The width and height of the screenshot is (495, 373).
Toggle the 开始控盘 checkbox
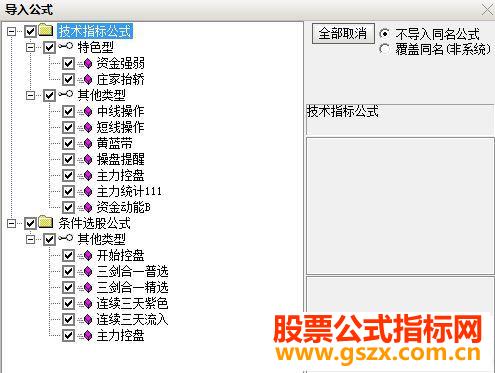(x=68, y=256)
